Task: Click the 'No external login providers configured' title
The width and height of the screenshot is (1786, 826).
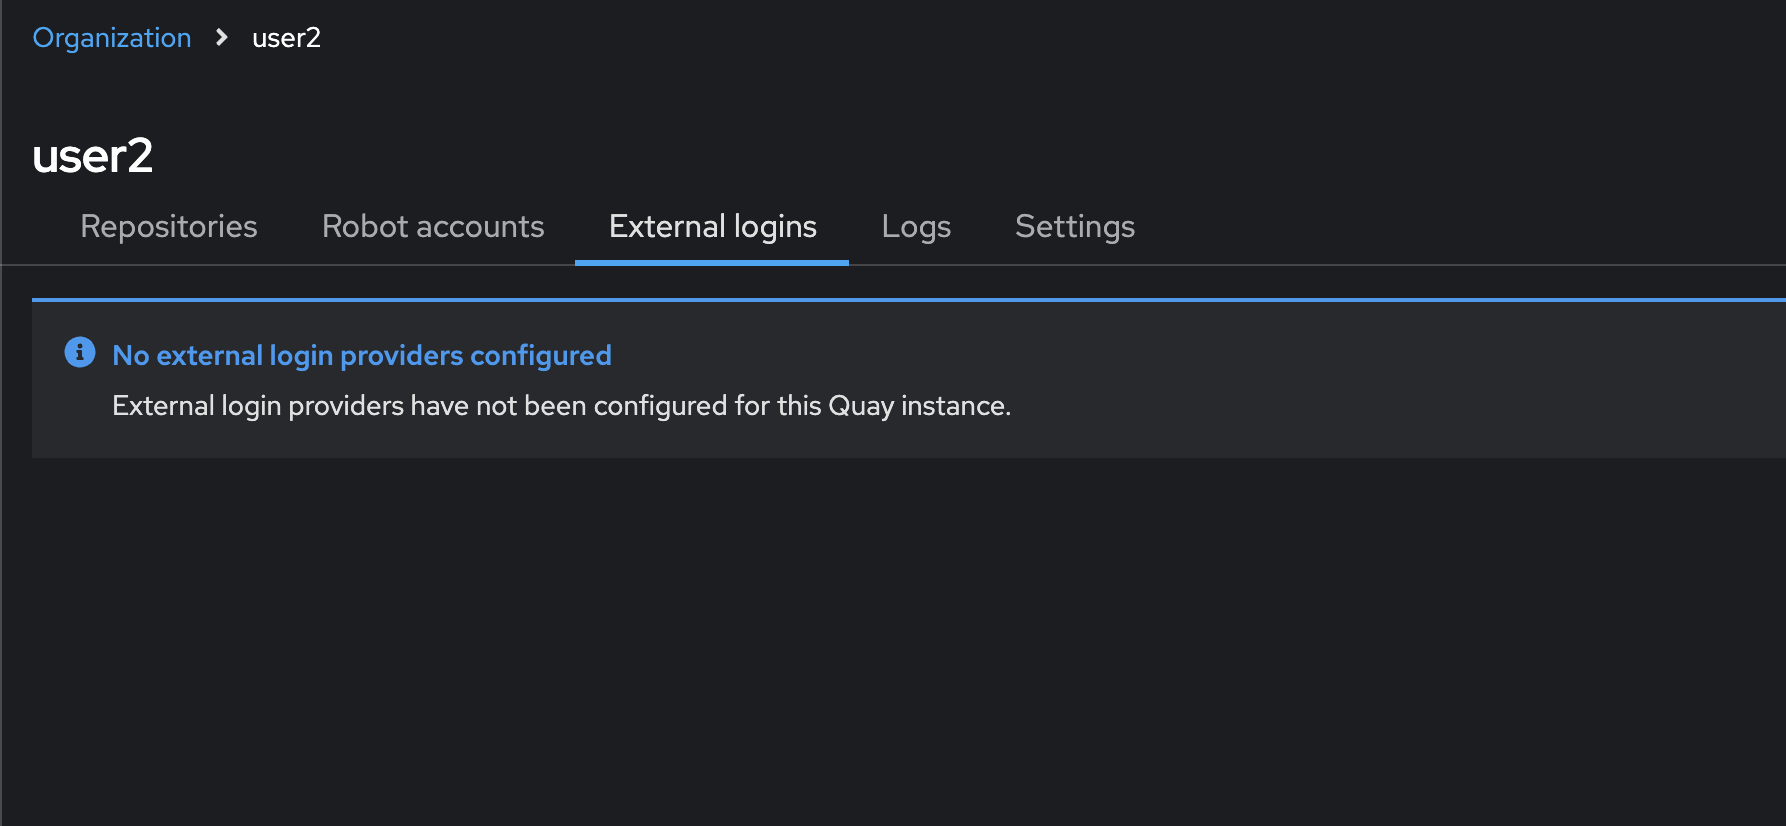Action: tap(362, 356)
